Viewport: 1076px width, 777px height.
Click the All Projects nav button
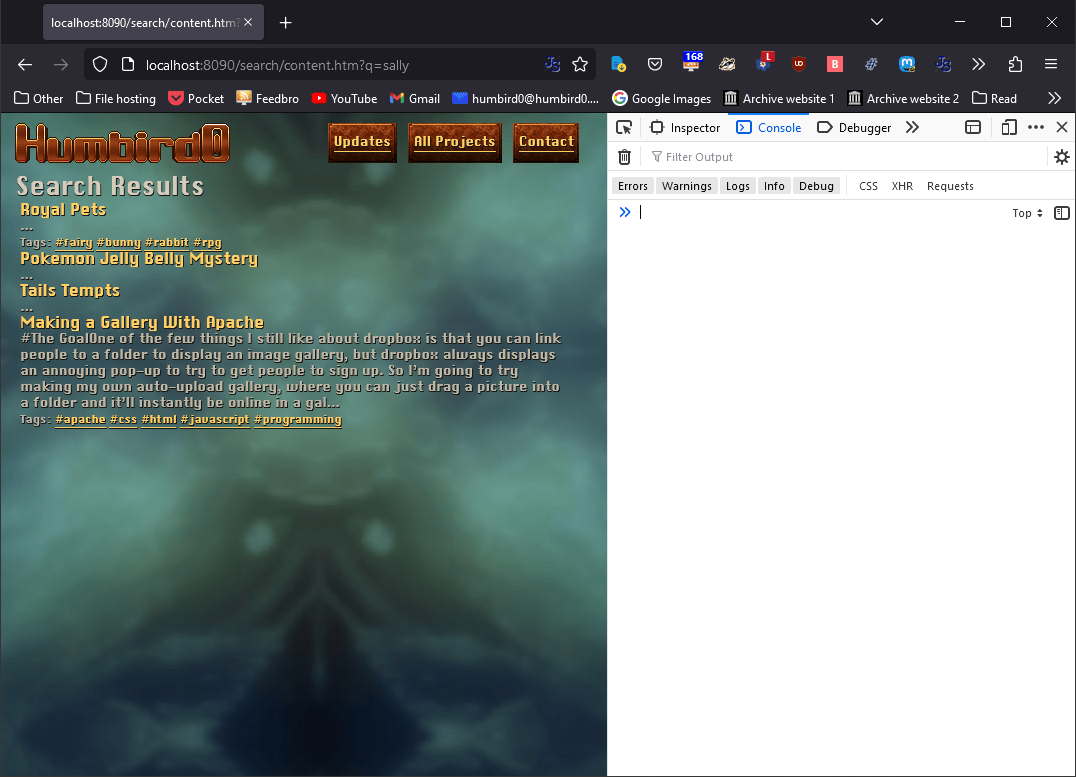[x=454, y=142]
